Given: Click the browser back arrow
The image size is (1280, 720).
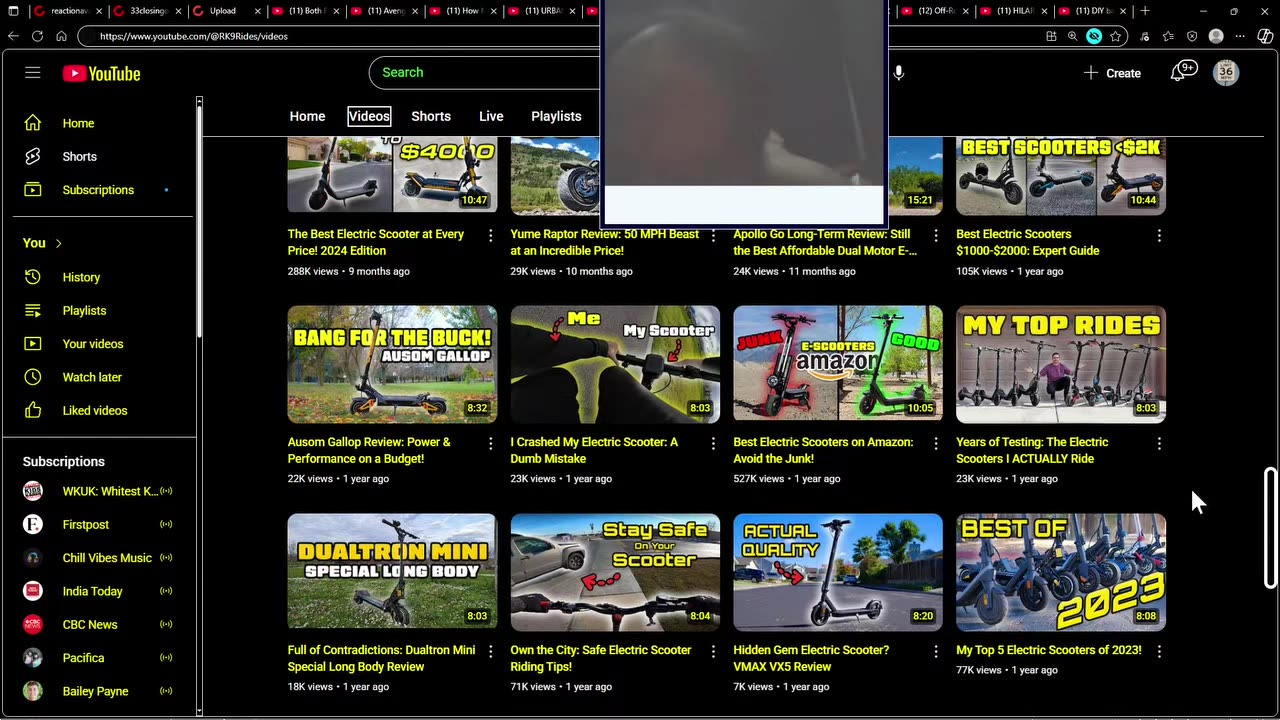Looking at the screenshot, I should [x=13, y=36].
